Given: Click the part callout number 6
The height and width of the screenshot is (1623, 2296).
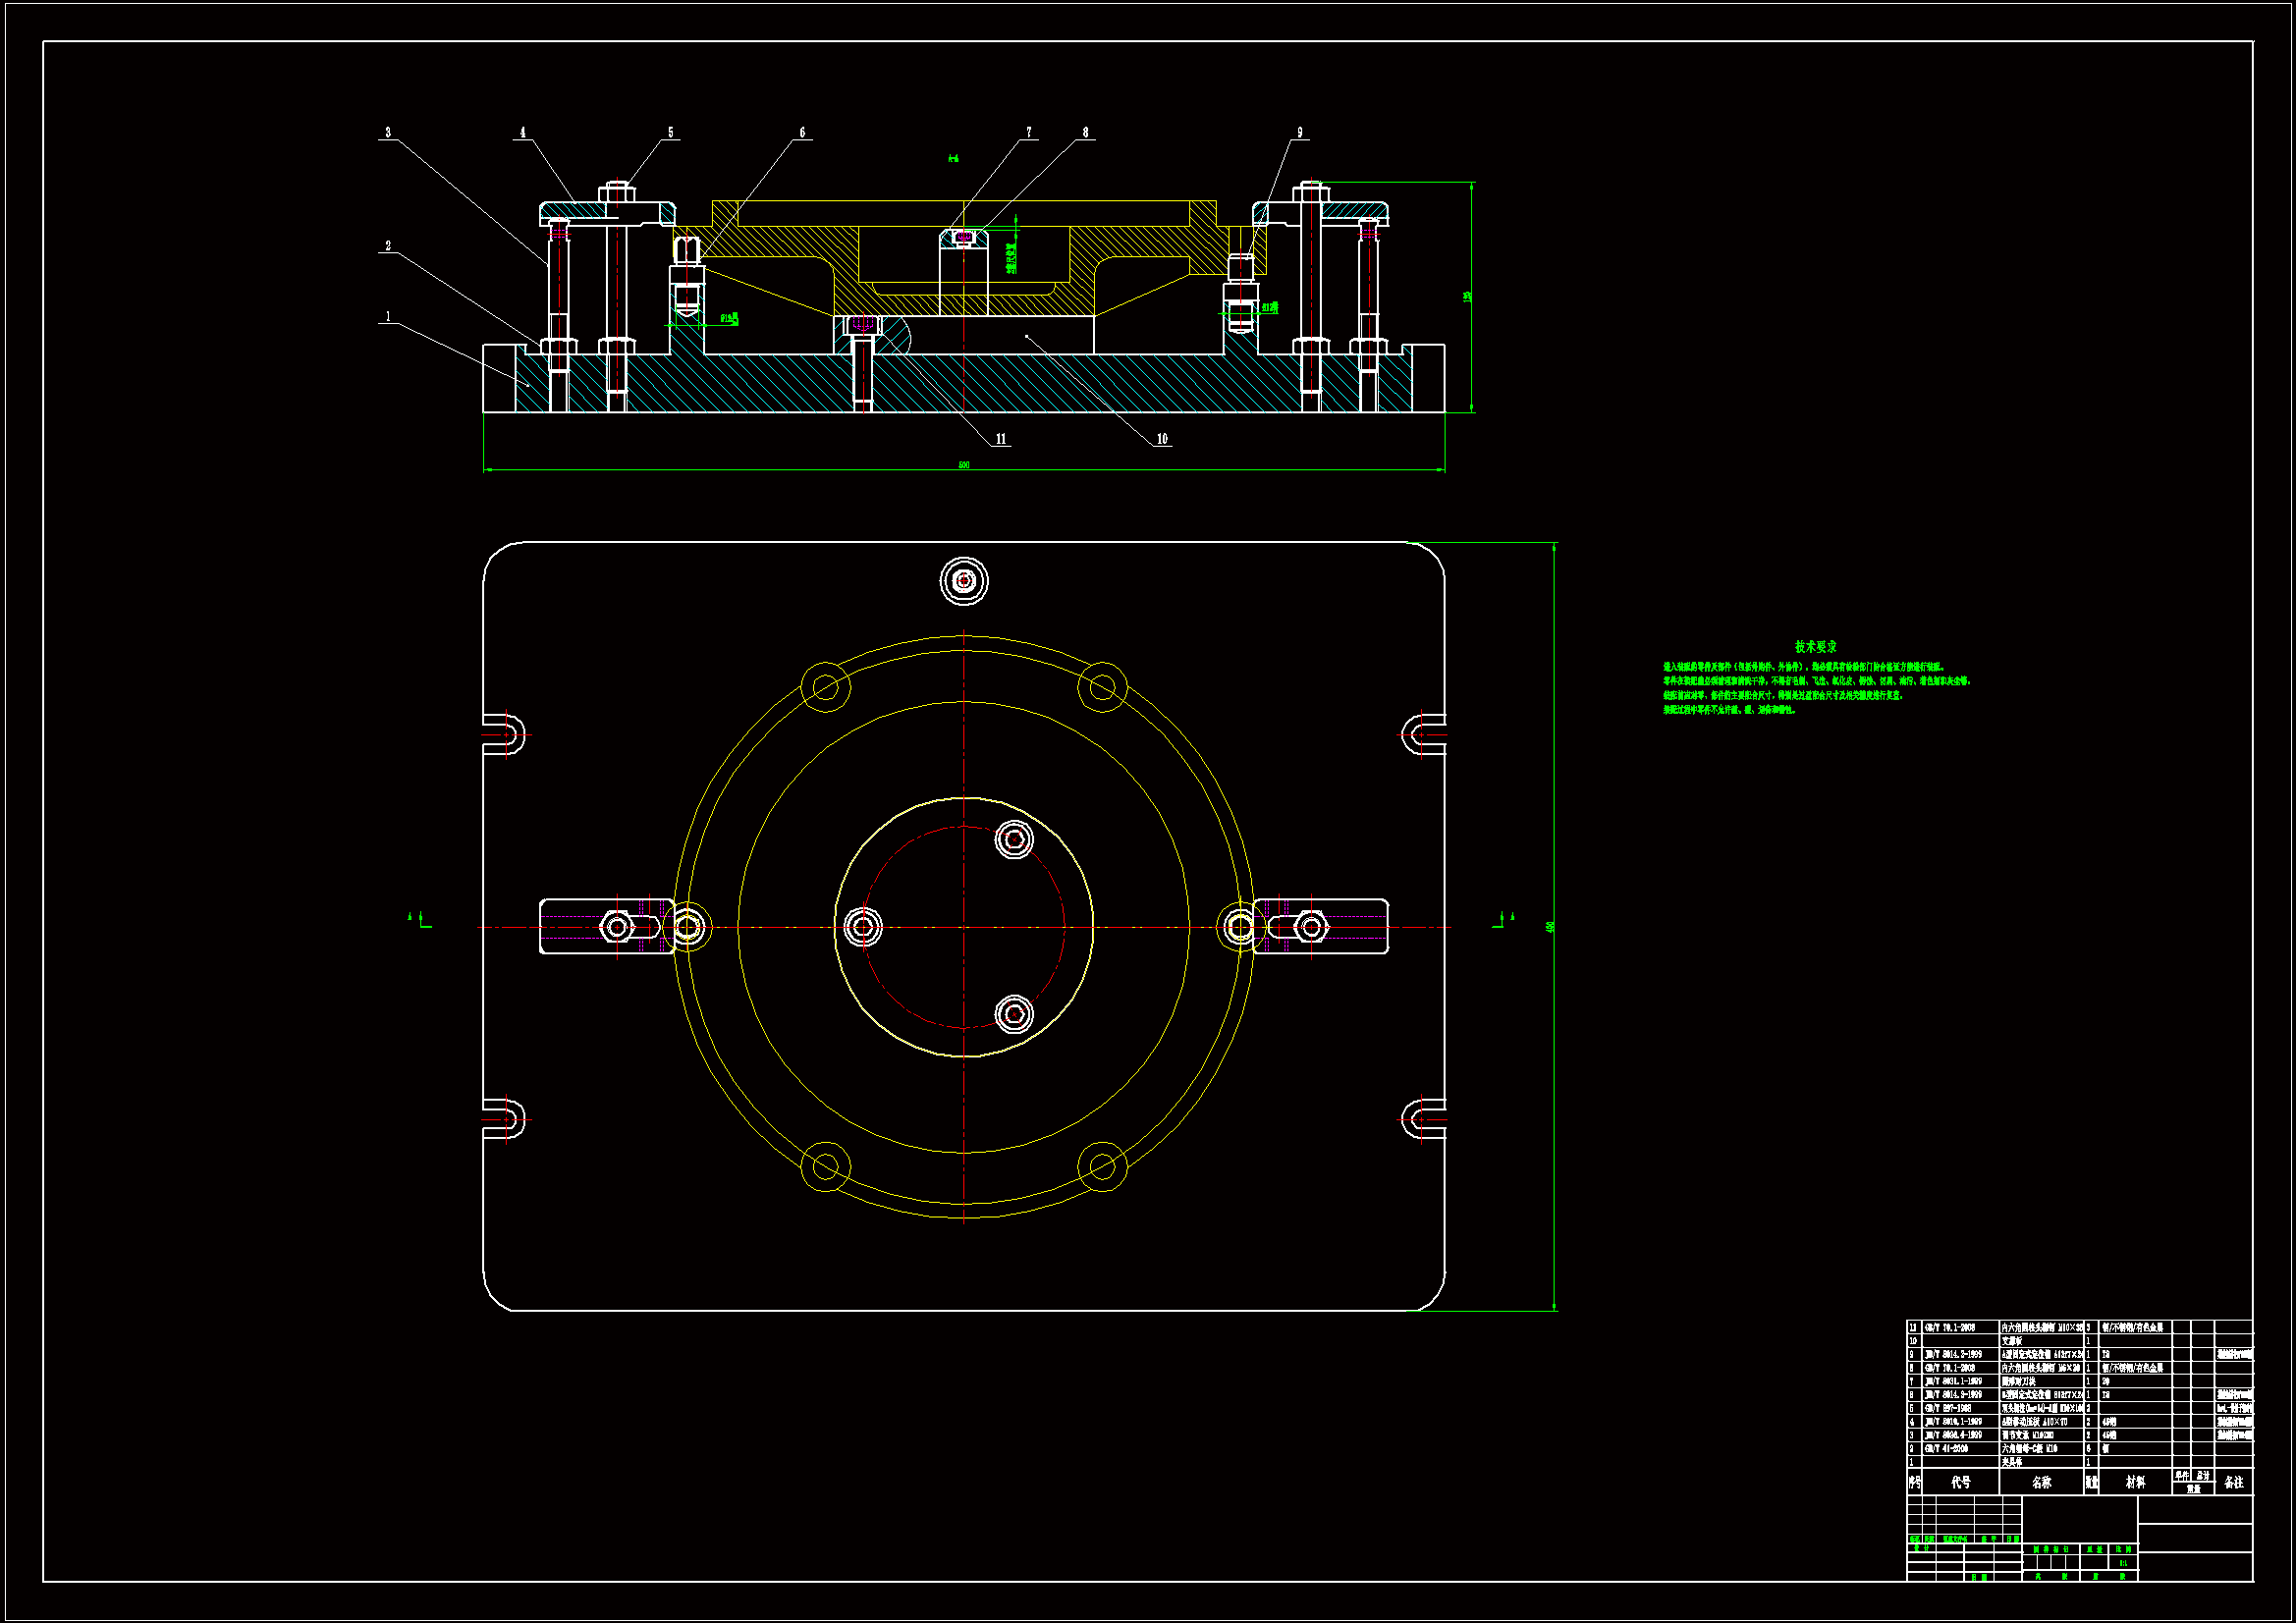Looking at the screenshot, I should coord(802,132).
